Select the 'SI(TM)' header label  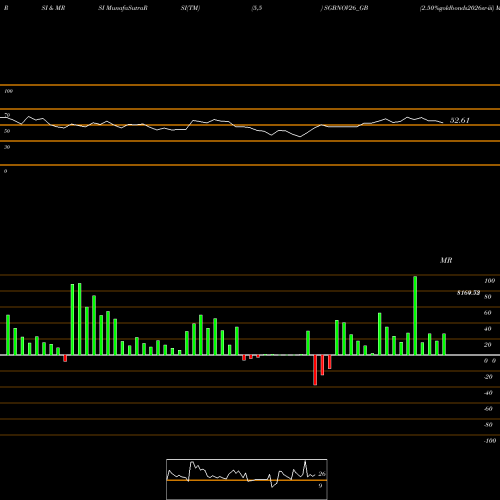190,8
